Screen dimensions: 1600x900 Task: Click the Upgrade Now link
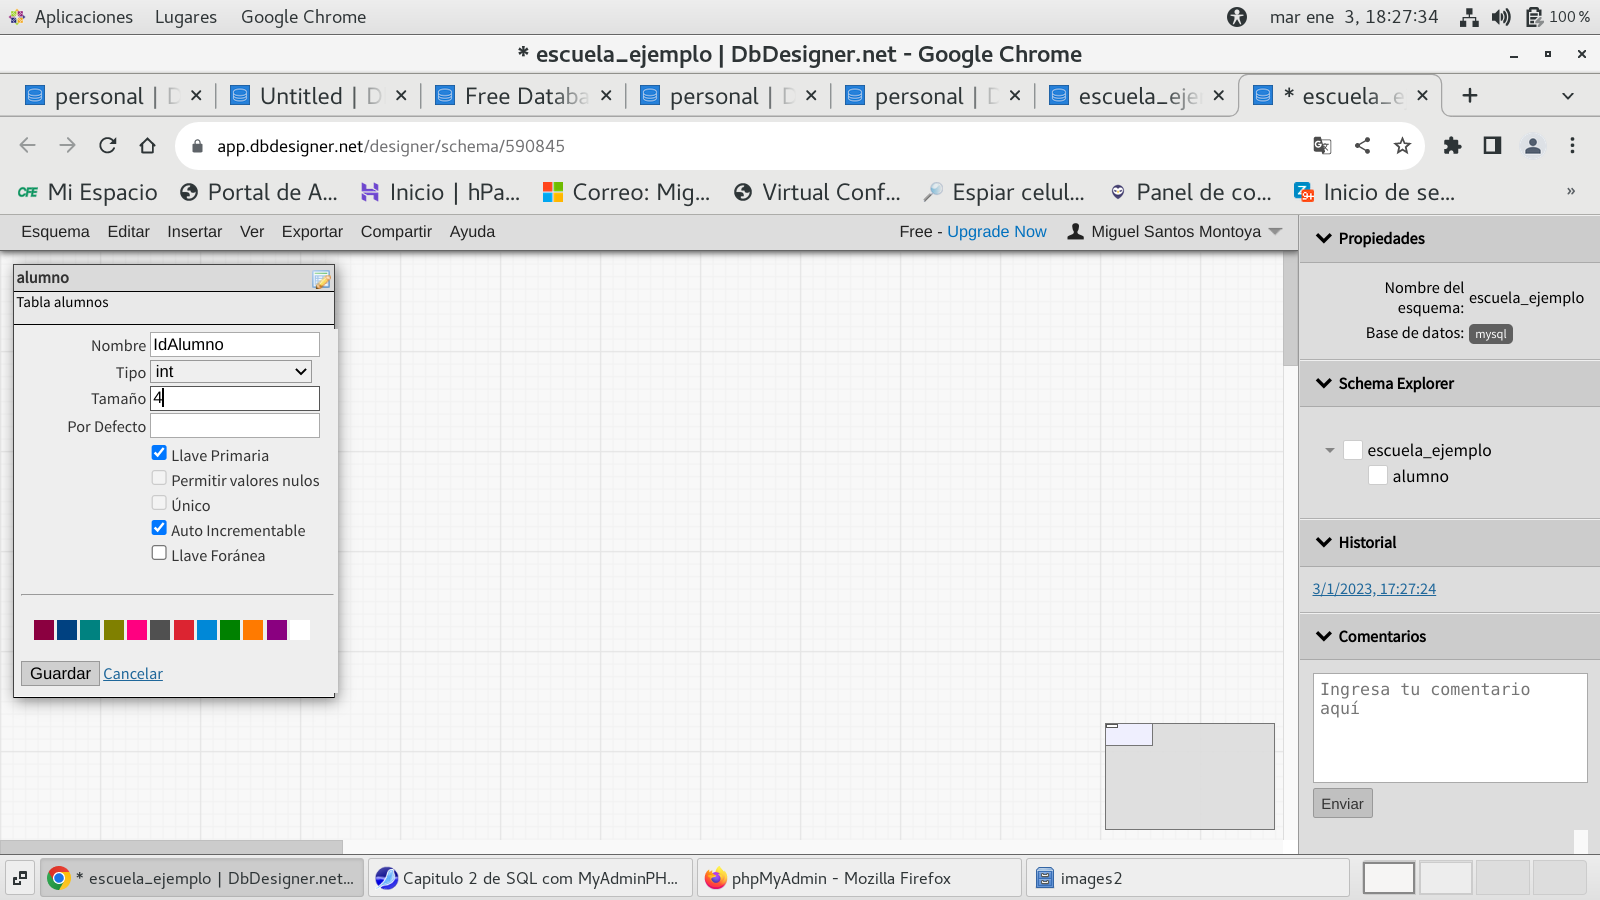(x=996, y=232)
